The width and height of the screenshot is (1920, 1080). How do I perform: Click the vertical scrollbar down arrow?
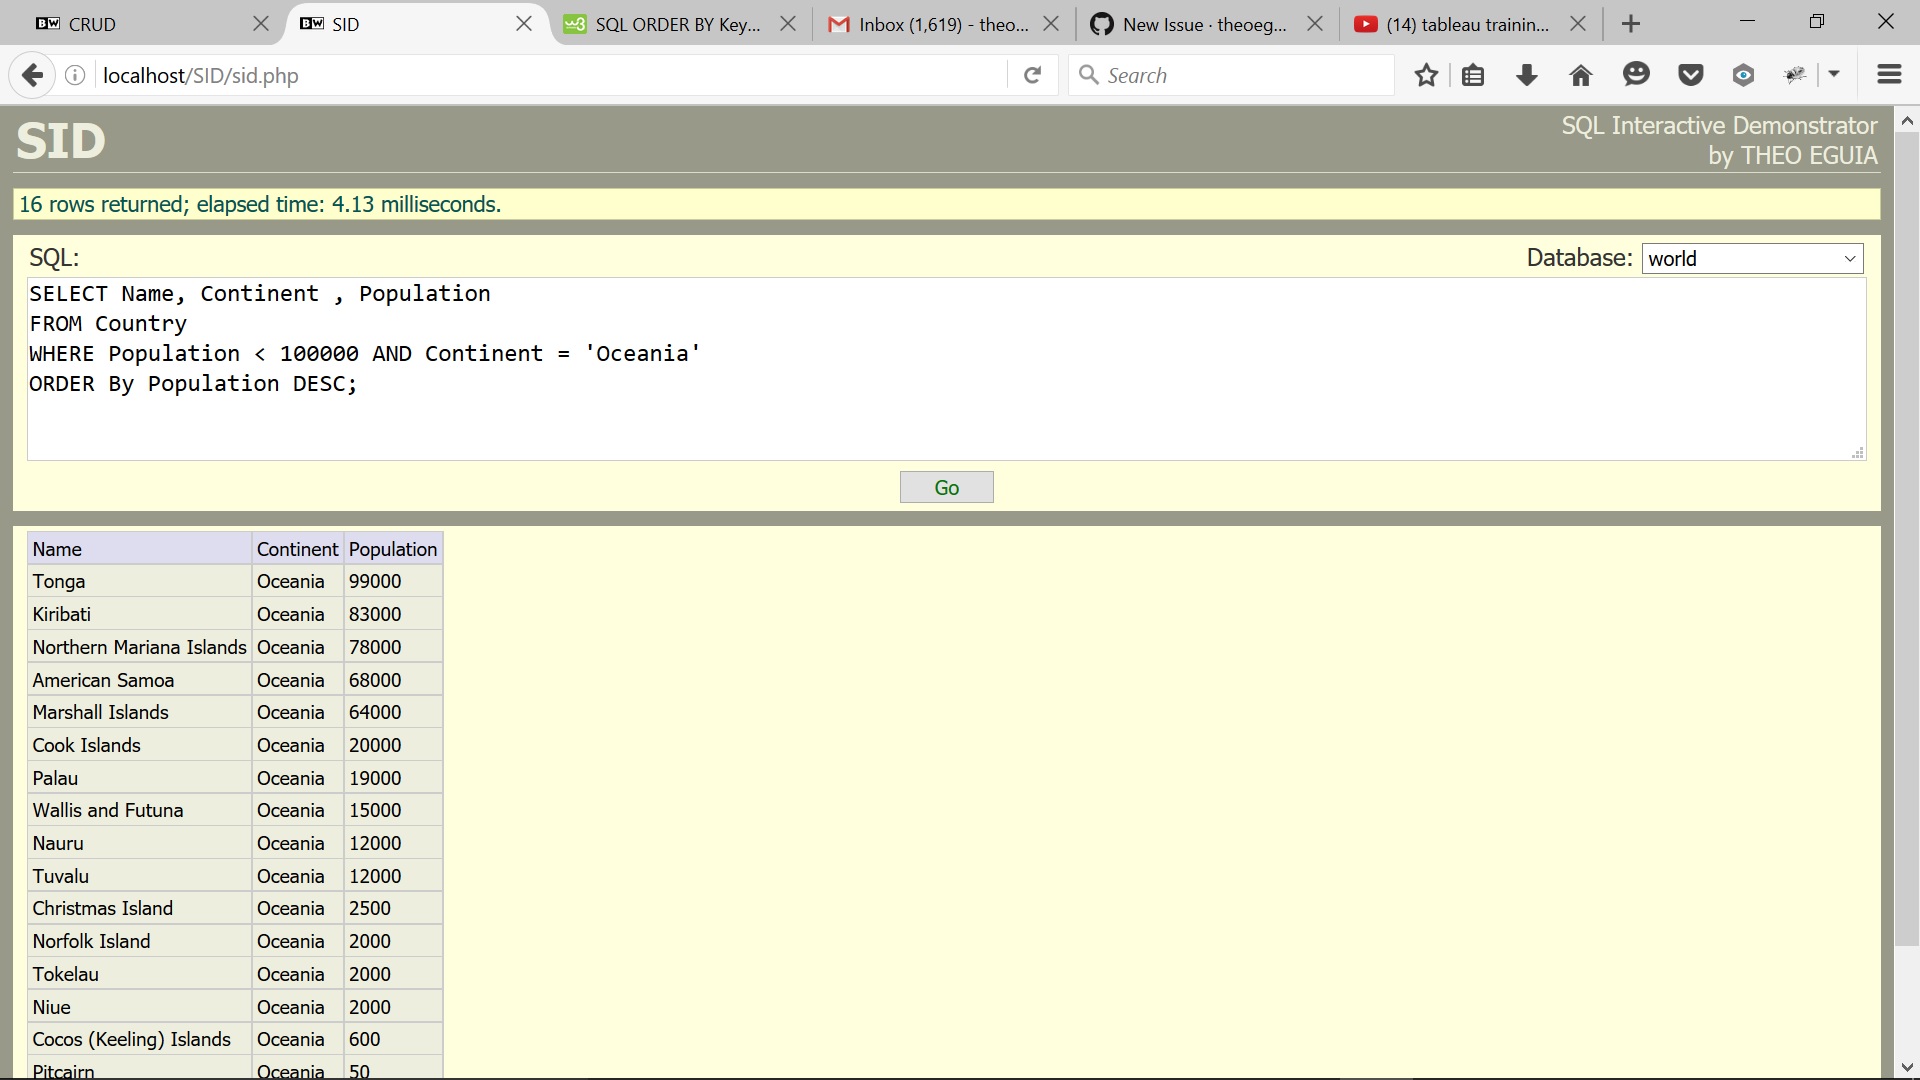coord(1908,1066)
